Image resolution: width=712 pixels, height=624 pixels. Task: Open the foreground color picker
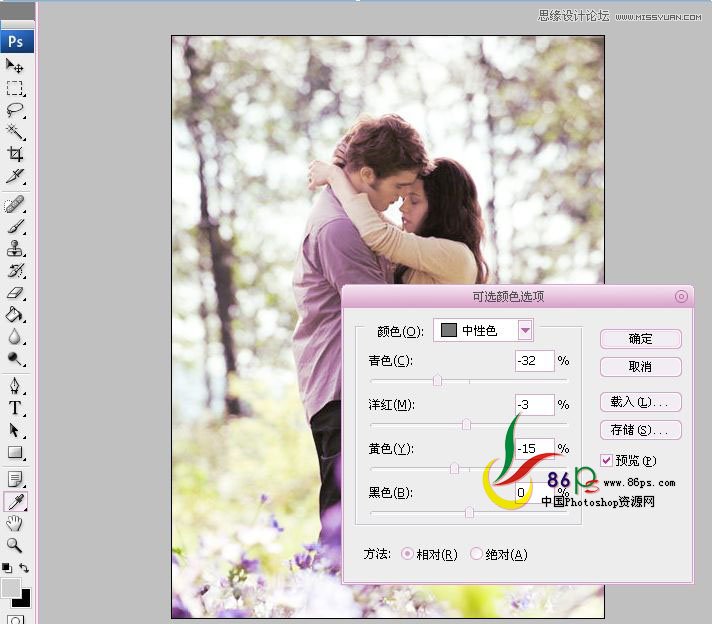10,588
